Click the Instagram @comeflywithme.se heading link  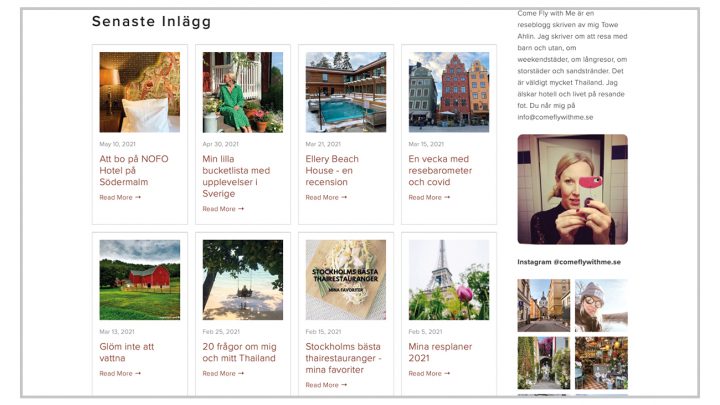tap(569, 262)
